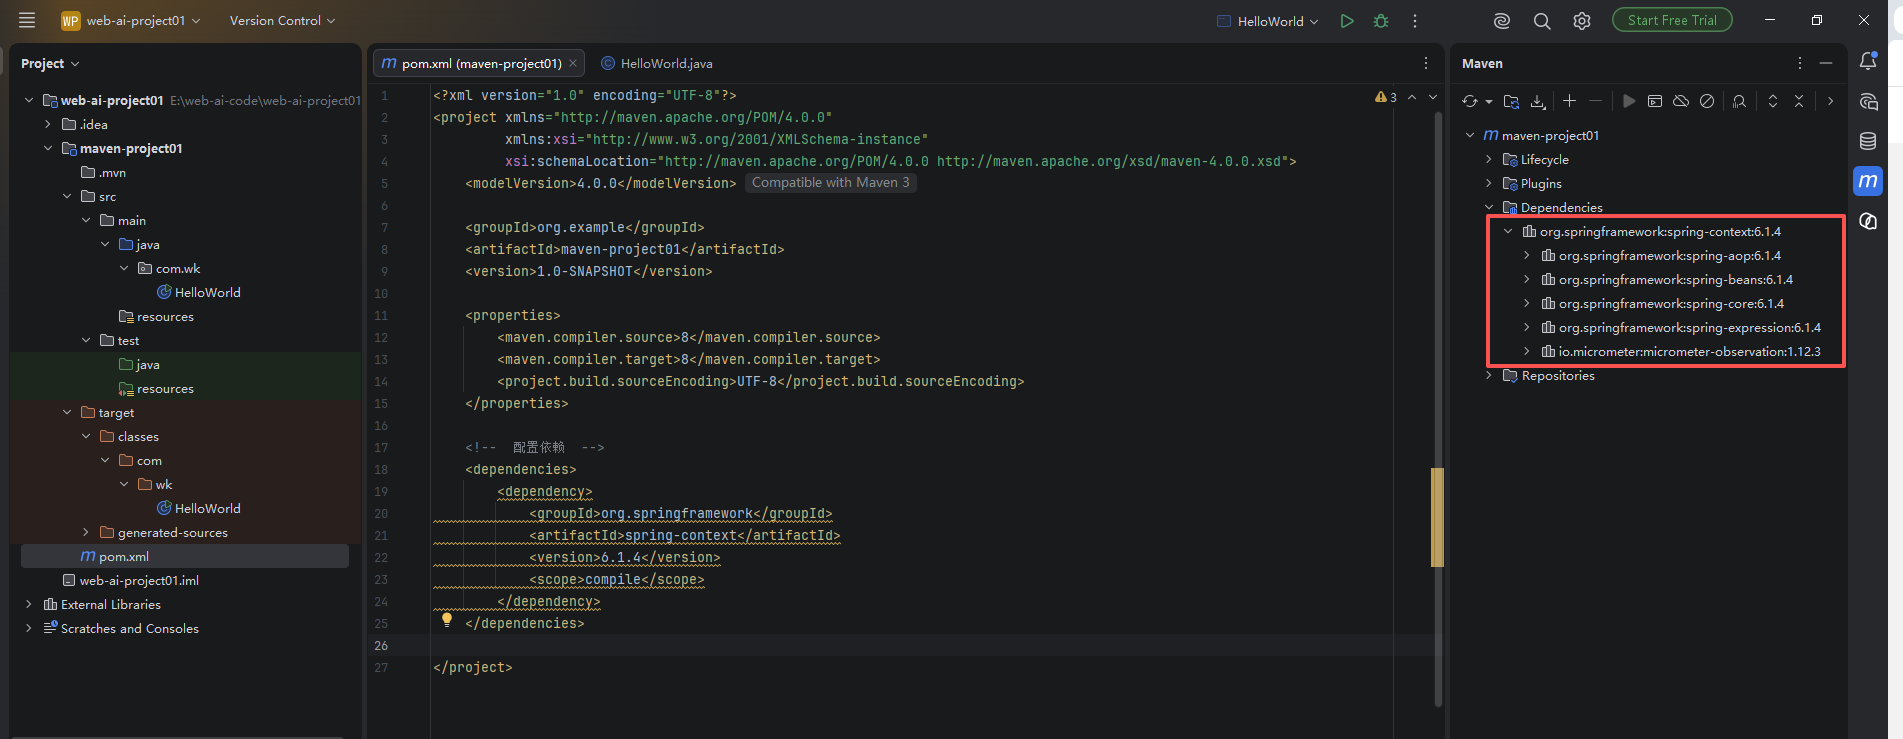Execute Maven goal icon

click(1655, 101)
